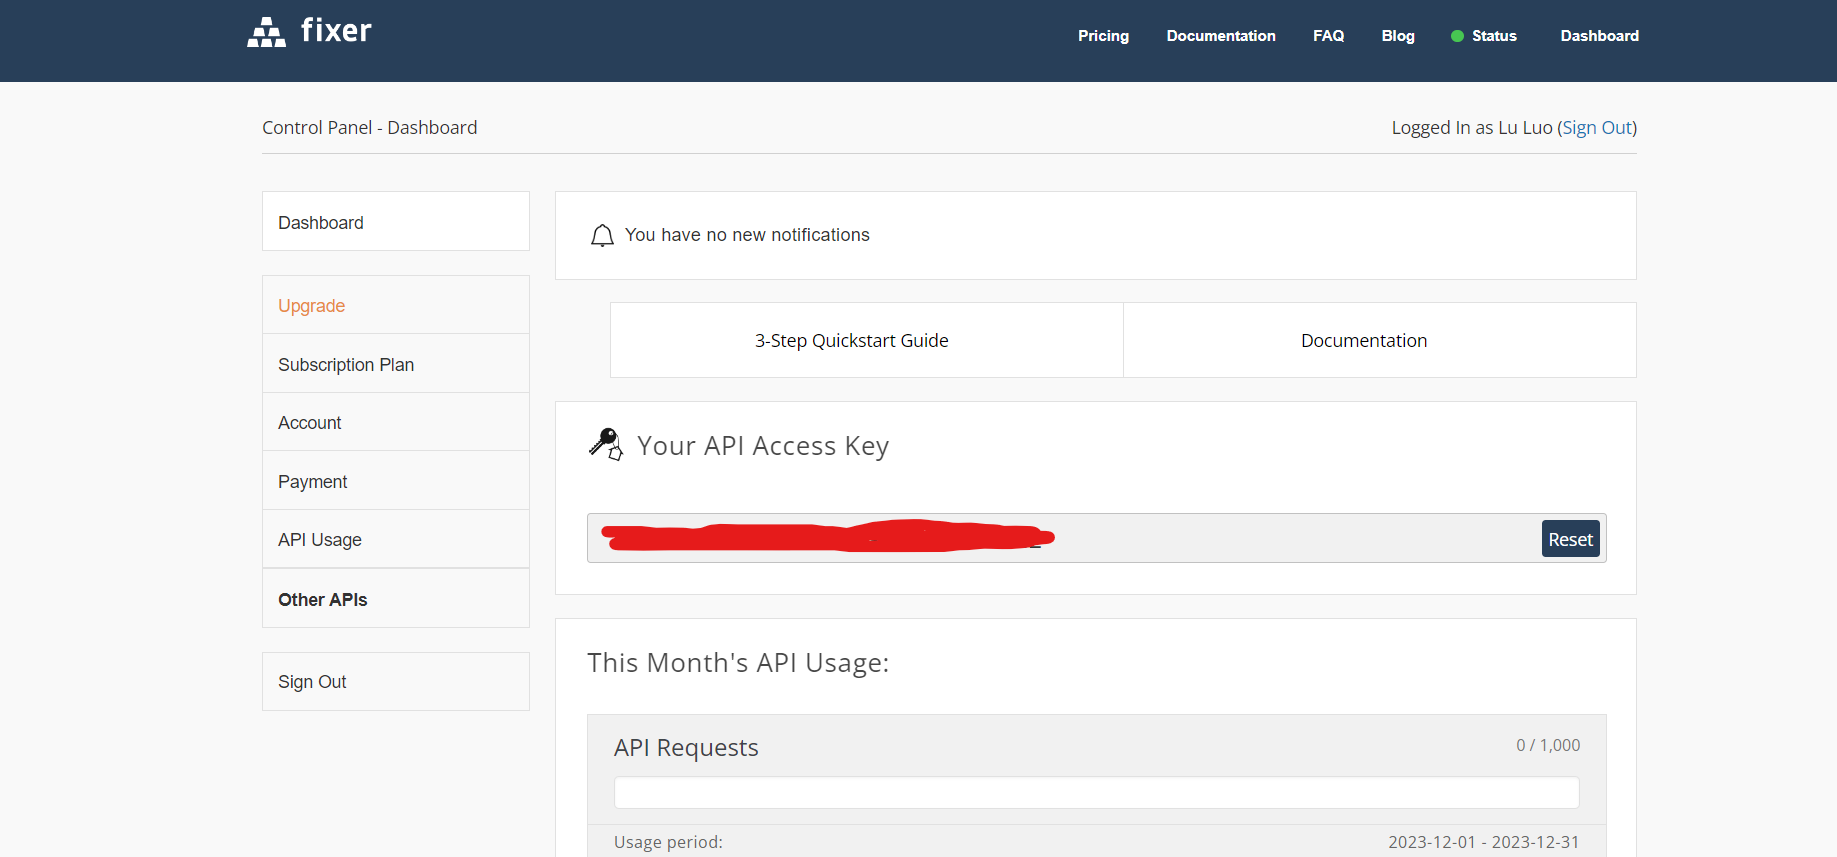Go to Subscription Plan settings
Screen dimensions: 1837x857
coord(346,365)
